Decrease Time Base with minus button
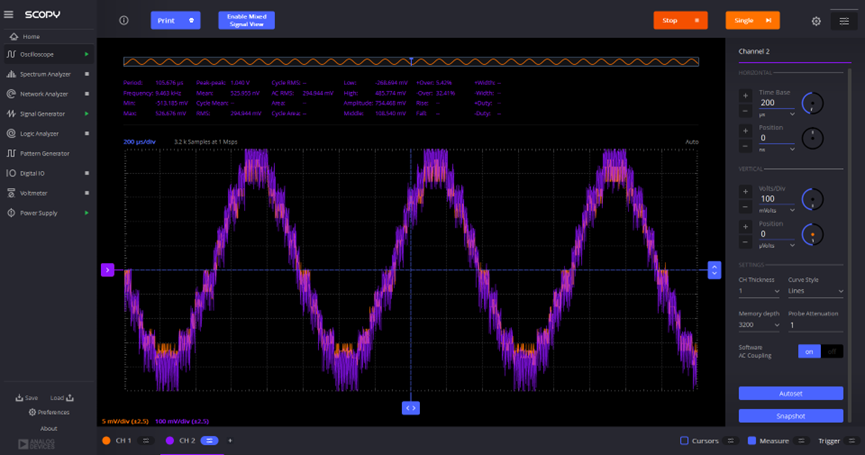The image size is (865, 455). 745,111
